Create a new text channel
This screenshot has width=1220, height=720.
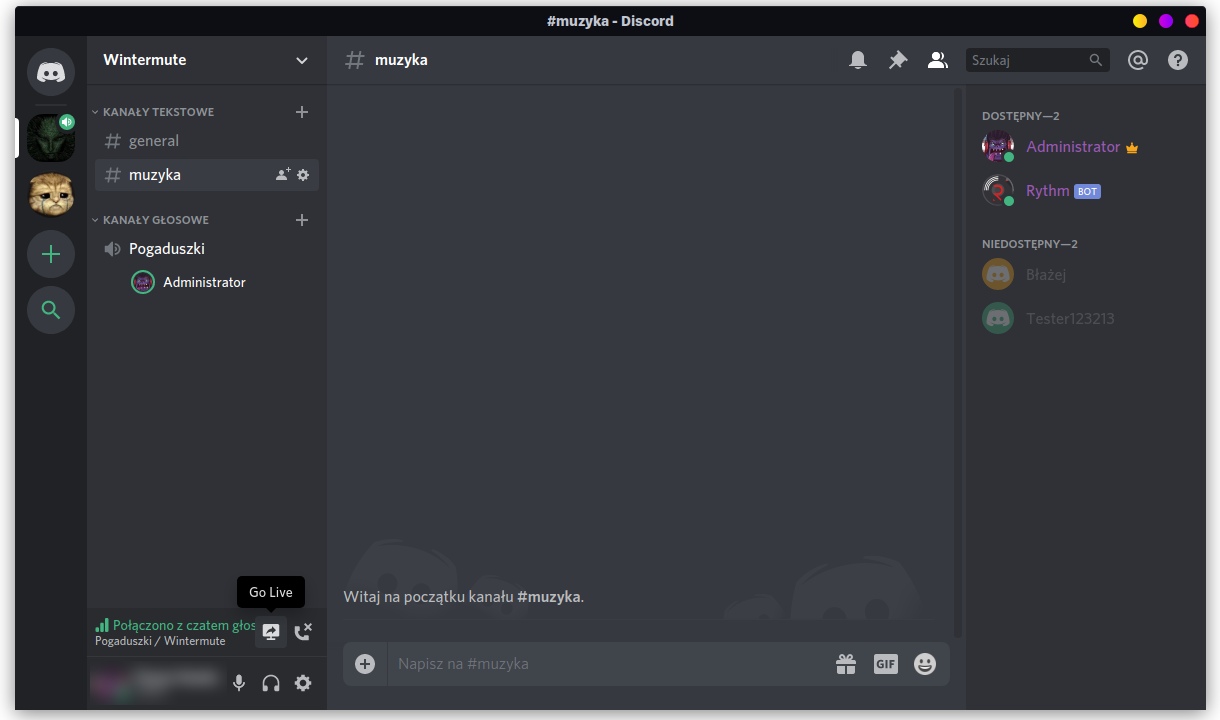point(302,112)
